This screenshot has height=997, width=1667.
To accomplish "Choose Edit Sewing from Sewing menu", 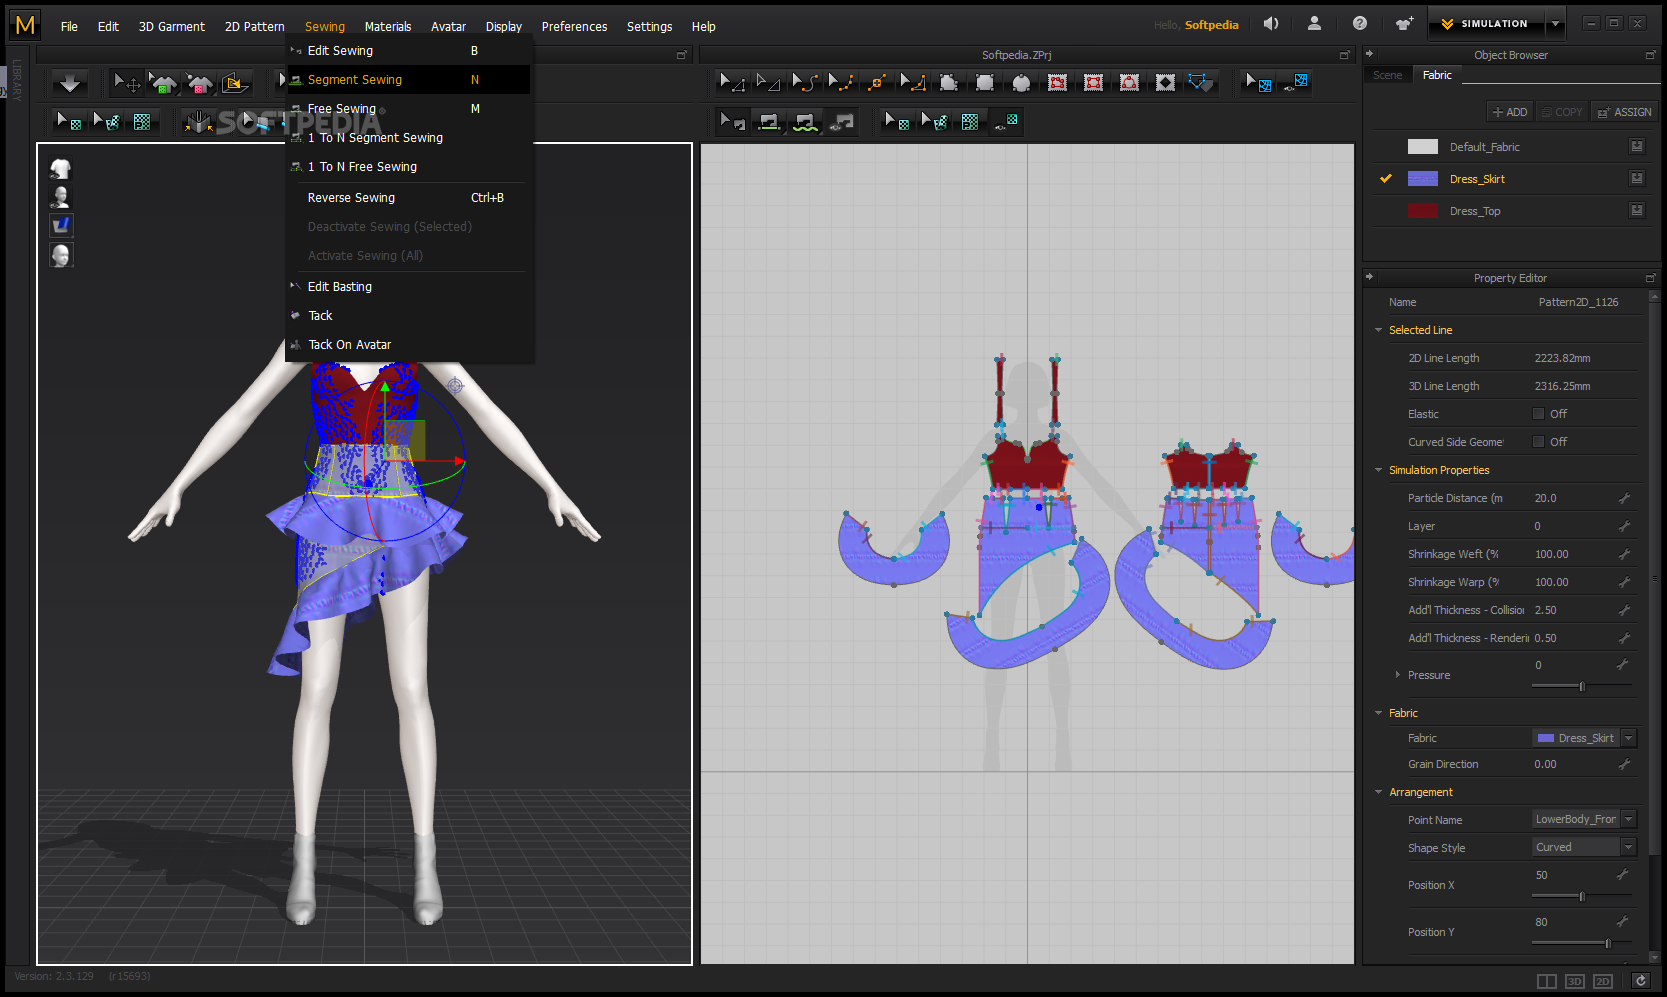I will pyautogui.click(x=408, y=51).
